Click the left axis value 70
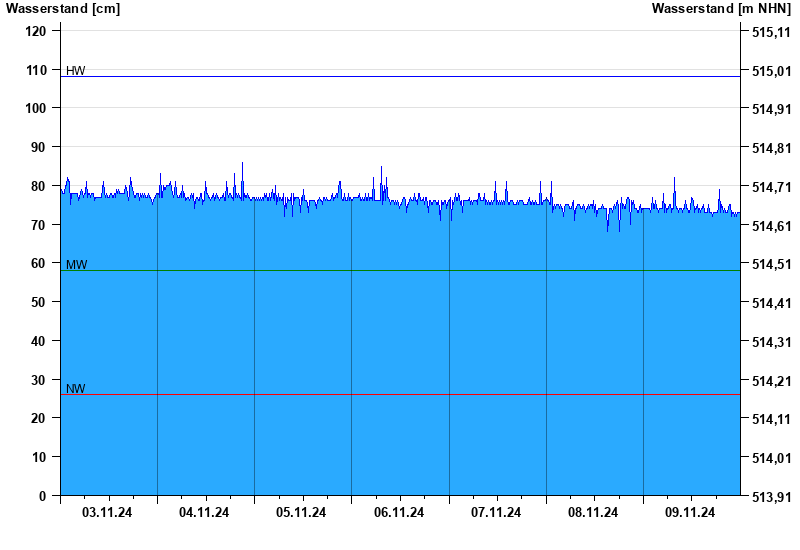 tap(39, 224)
